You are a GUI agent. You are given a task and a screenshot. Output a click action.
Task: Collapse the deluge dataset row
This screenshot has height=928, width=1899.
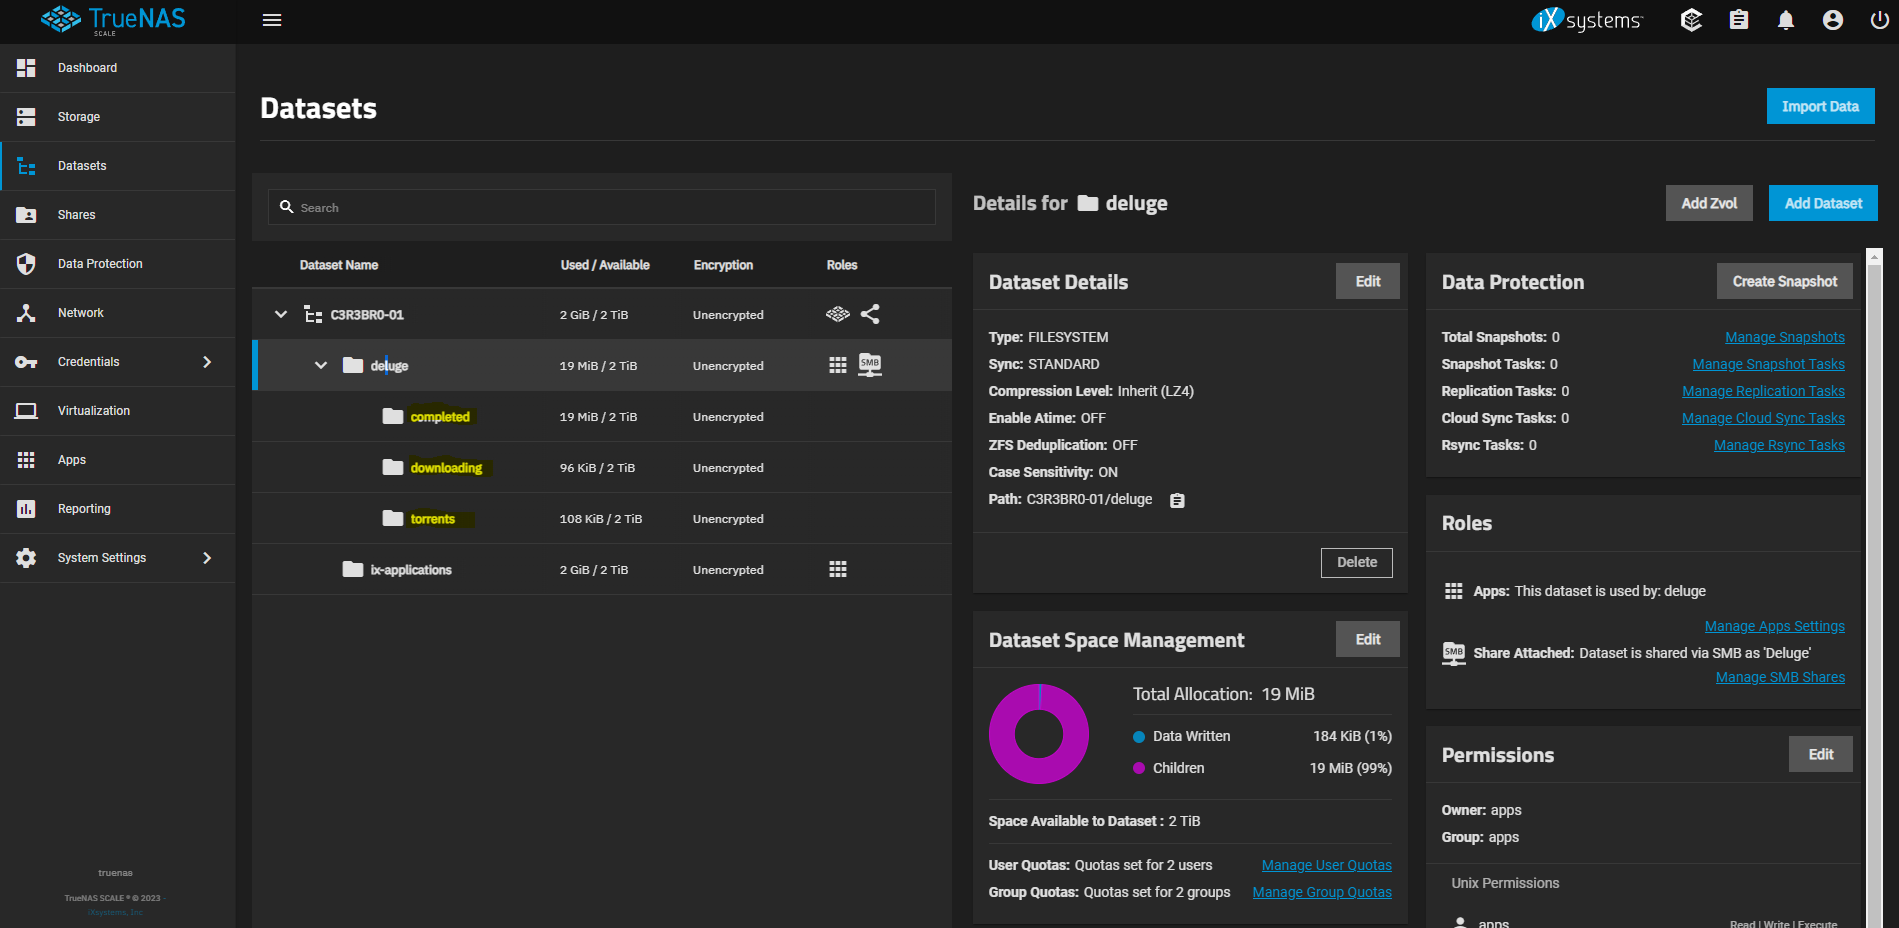coord(321,365)
